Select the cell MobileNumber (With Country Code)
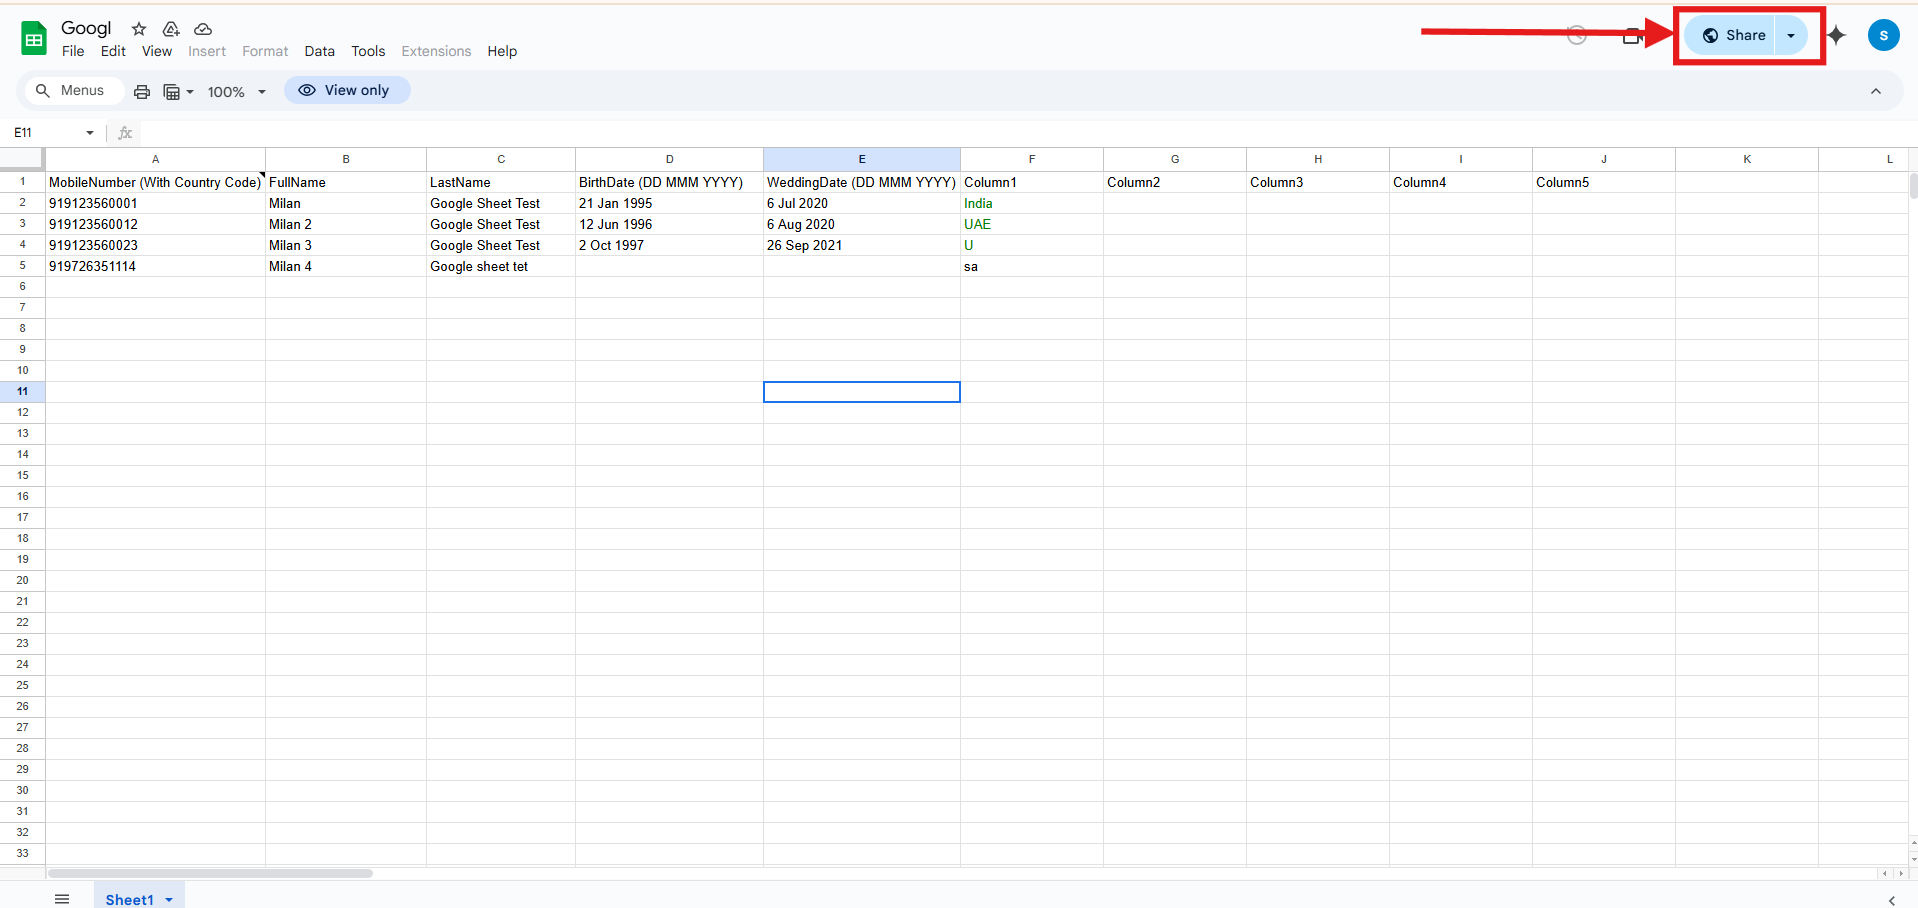This screenshot has height=908, width=1918. [155, 182]
